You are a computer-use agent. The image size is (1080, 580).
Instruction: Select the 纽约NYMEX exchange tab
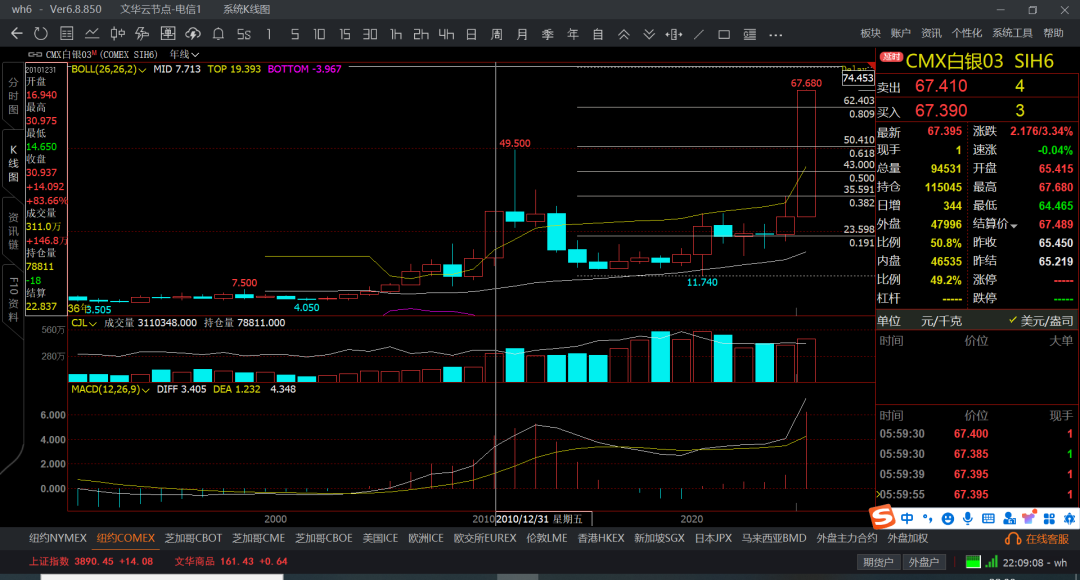pos(58,538)
